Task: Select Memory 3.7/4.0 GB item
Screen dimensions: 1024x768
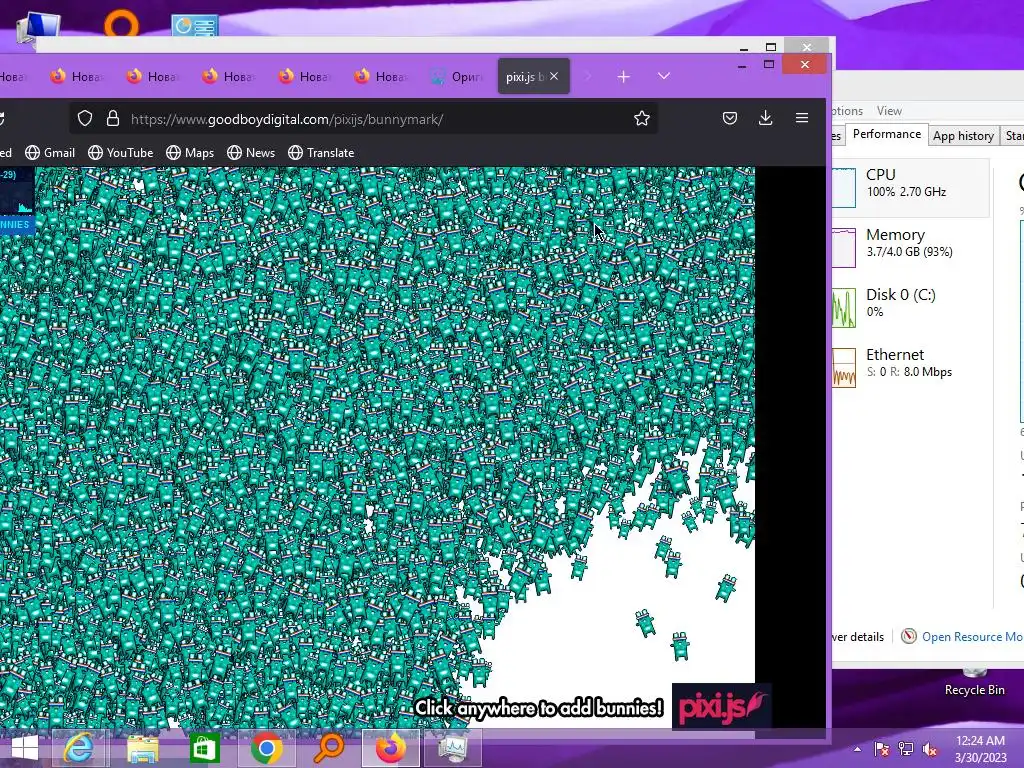Action: (x=911, y=247)
